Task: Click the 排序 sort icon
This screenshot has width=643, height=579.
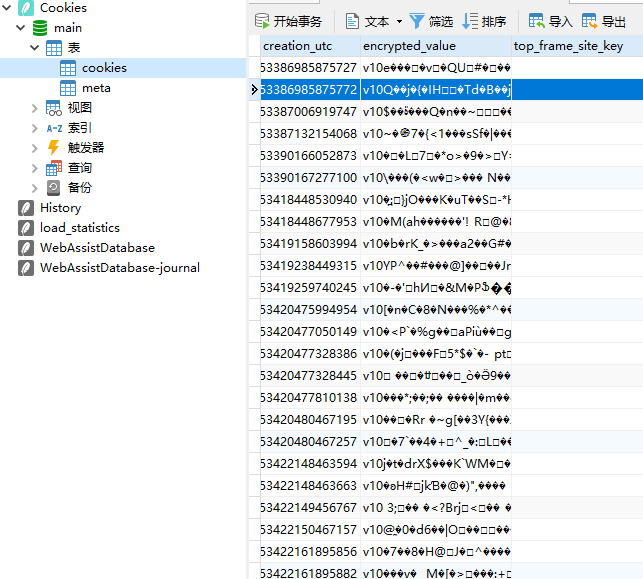Action: coord(470,21)
